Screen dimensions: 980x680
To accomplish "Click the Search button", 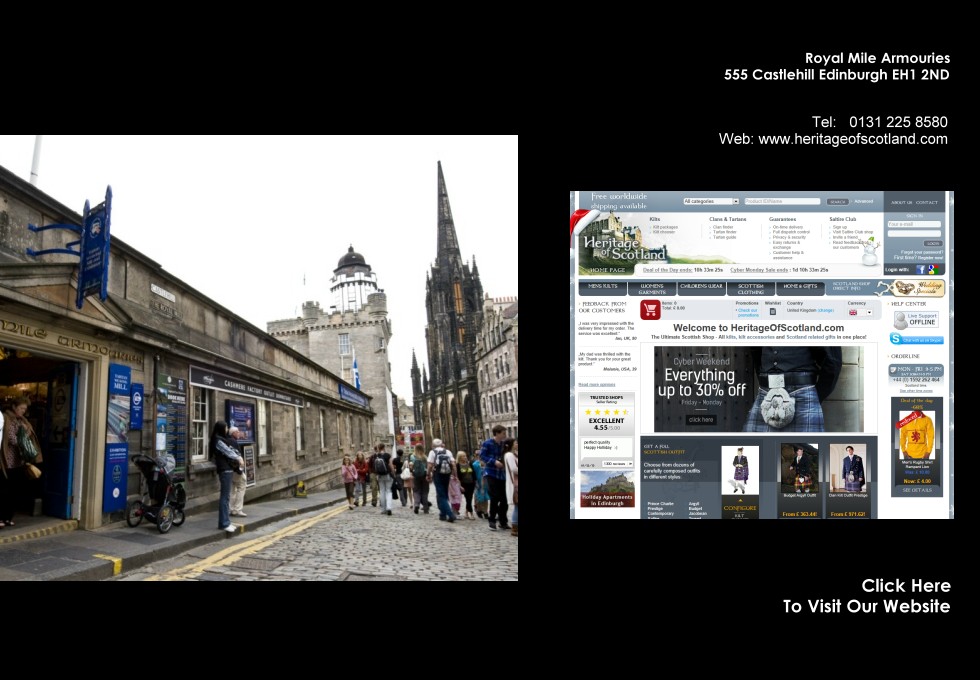I will pos(838,201).
